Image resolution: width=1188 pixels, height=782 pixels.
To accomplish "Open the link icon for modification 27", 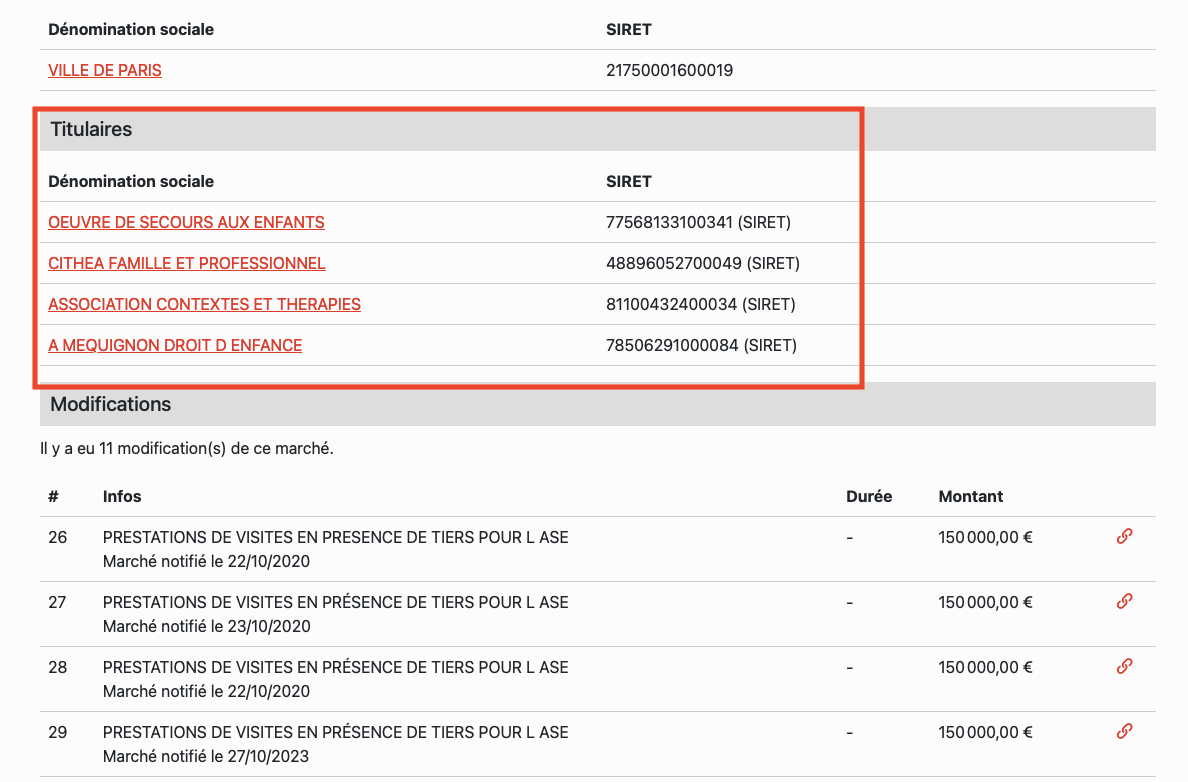I will (1124, 602).
